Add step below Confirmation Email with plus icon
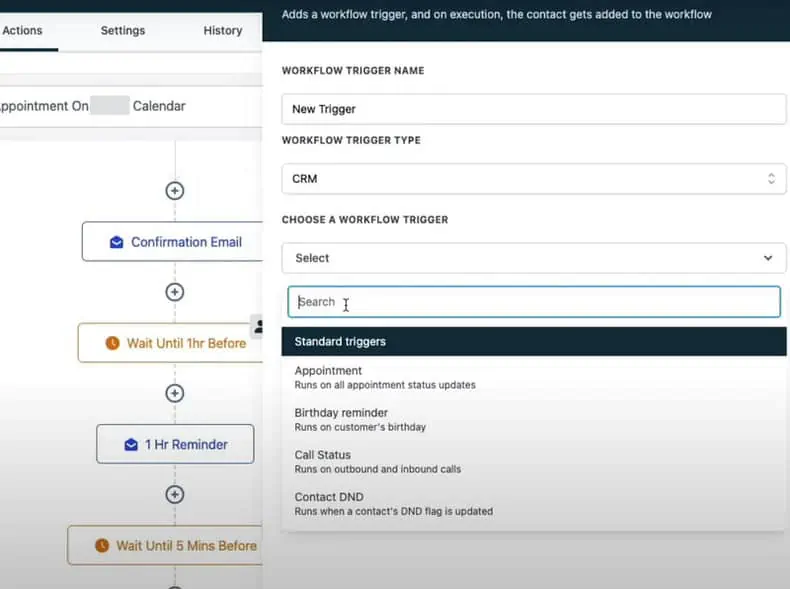Viewport: 790px width, 589px height. coord(175,292)
